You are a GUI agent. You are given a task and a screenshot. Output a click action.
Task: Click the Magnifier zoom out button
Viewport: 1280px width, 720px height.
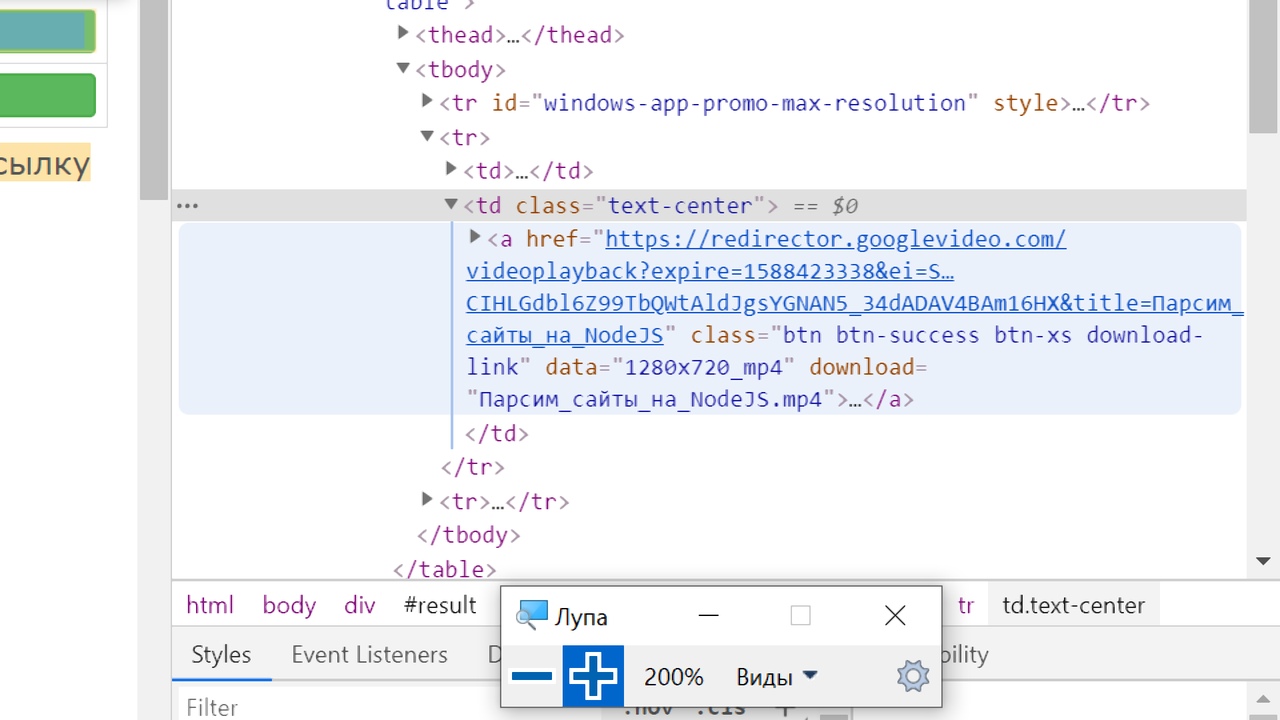click(532, 676)
